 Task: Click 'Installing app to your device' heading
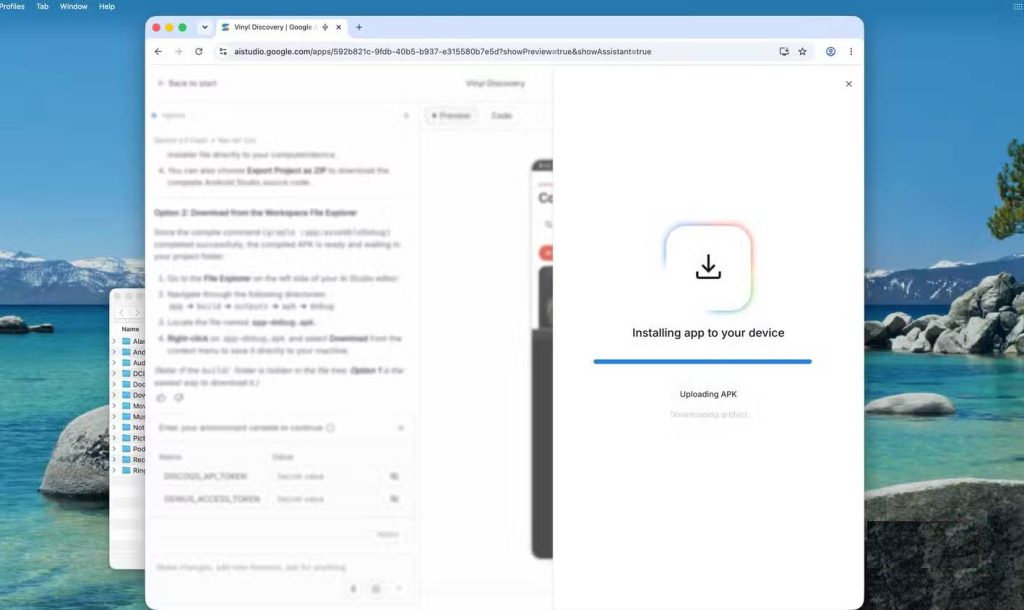(x=708, y=332)
